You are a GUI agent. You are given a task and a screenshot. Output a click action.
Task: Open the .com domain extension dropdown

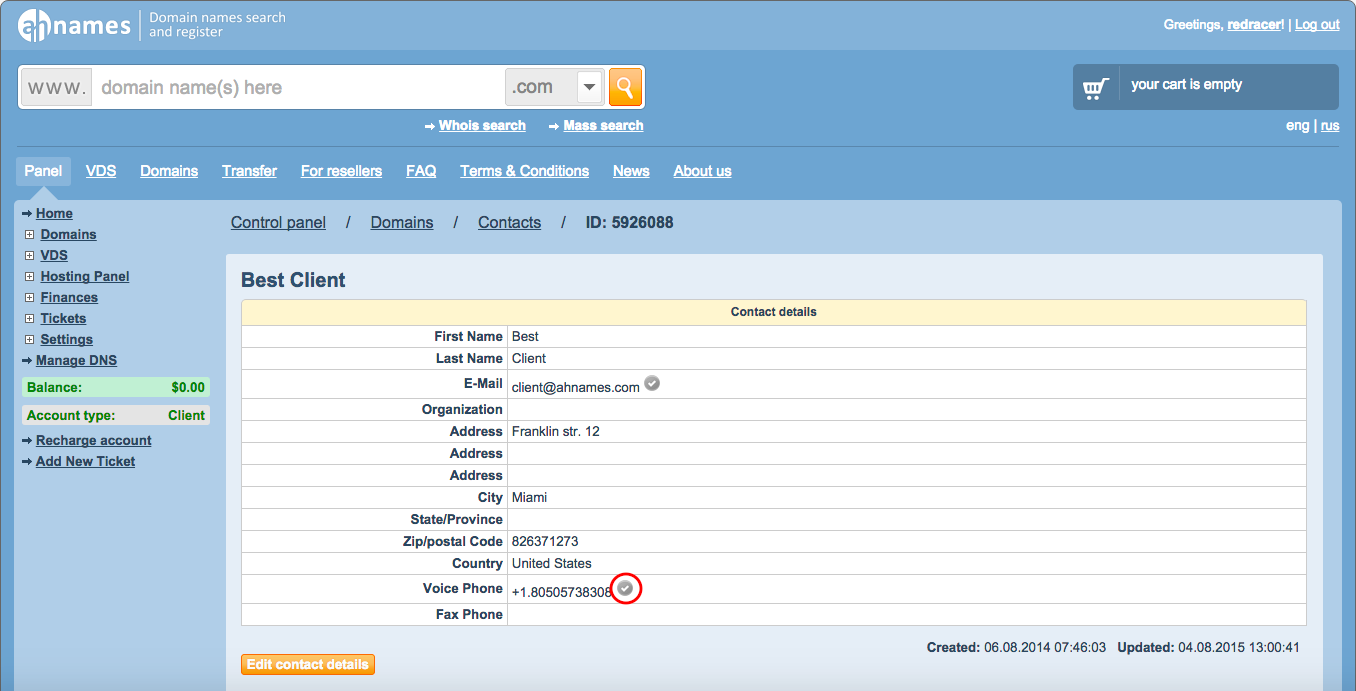[x=589, y=87]
